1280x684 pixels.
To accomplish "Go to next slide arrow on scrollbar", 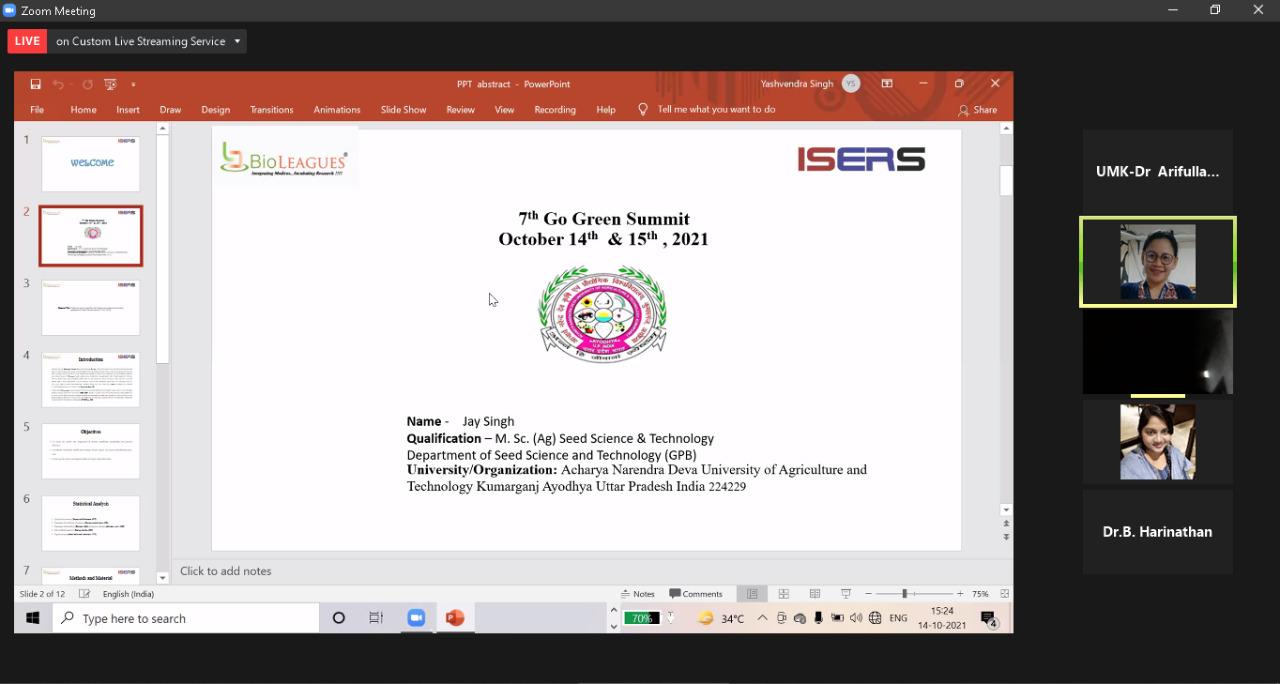I will tap(1006, 537).
